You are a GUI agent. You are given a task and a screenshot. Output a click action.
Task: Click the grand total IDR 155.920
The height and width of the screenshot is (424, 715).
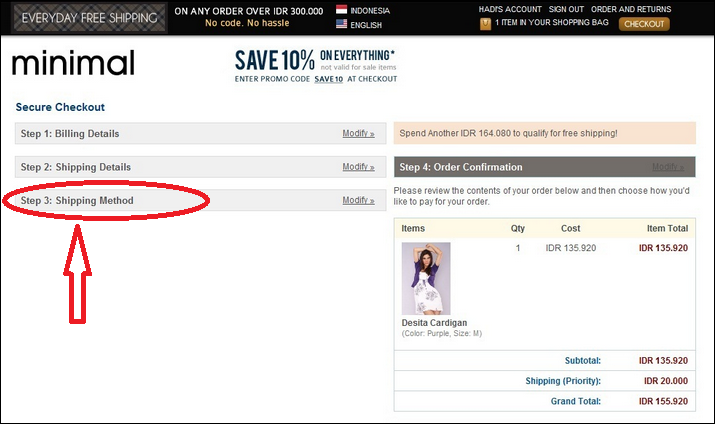[x=663, y=401]
